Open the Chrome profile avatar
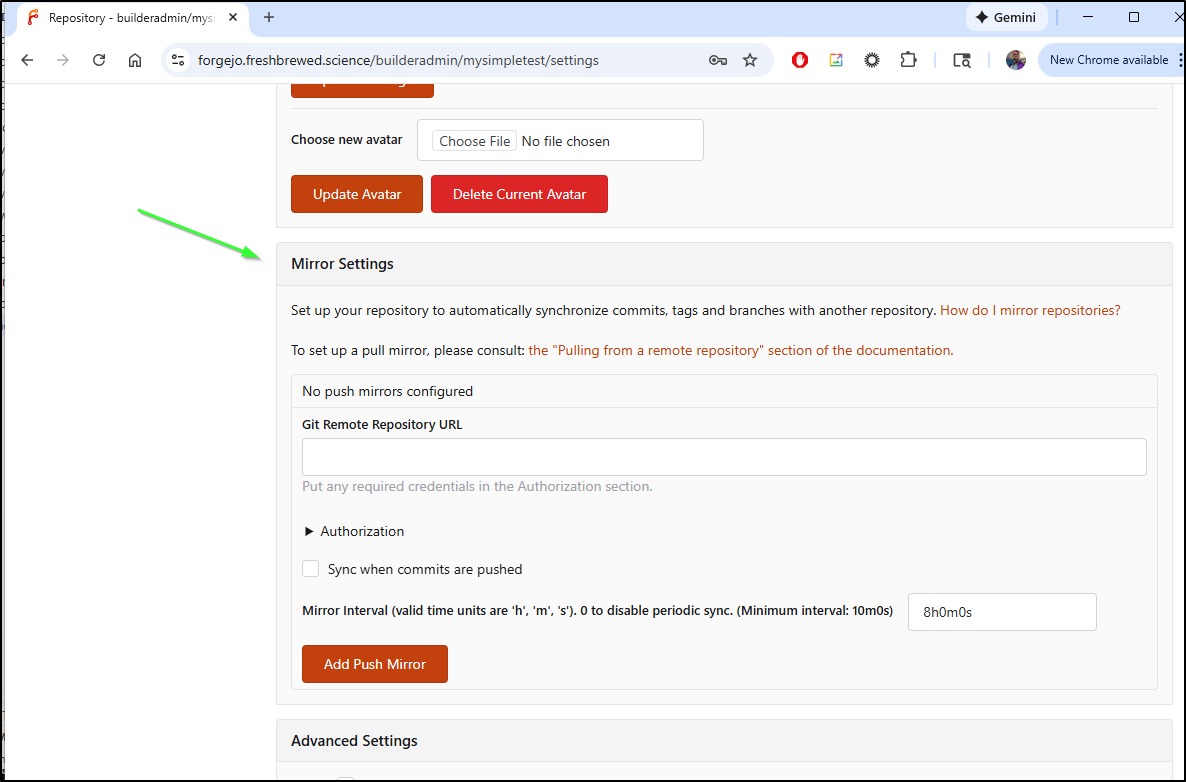The width and height of the screenshot is (1186, 782). (x=1016, y=60)
